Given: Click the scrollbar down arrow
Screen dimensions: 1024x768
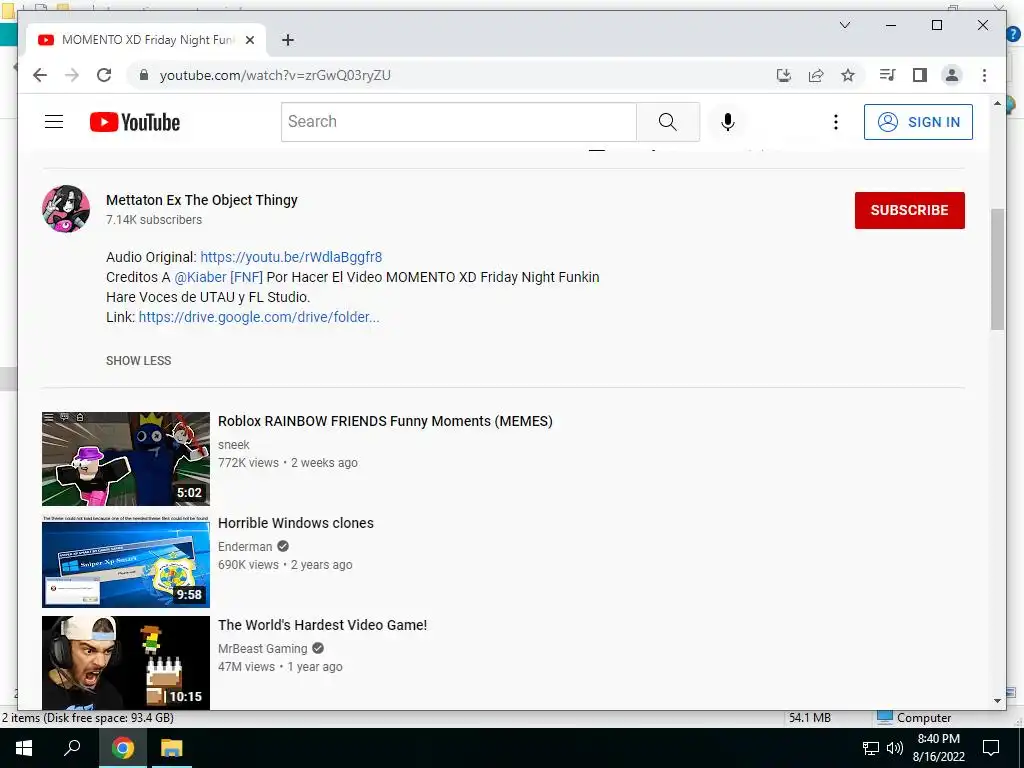Looking at the screenshot, I should (997, 701).
